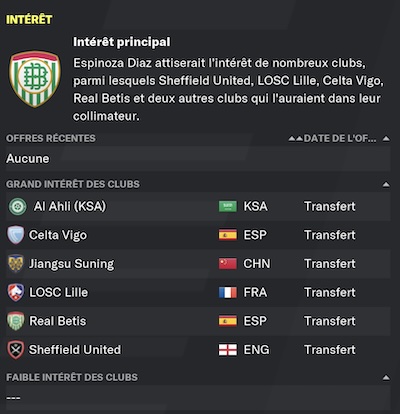Click the France flag beside FRA
The image size is (400, 414).
(228, 292)
